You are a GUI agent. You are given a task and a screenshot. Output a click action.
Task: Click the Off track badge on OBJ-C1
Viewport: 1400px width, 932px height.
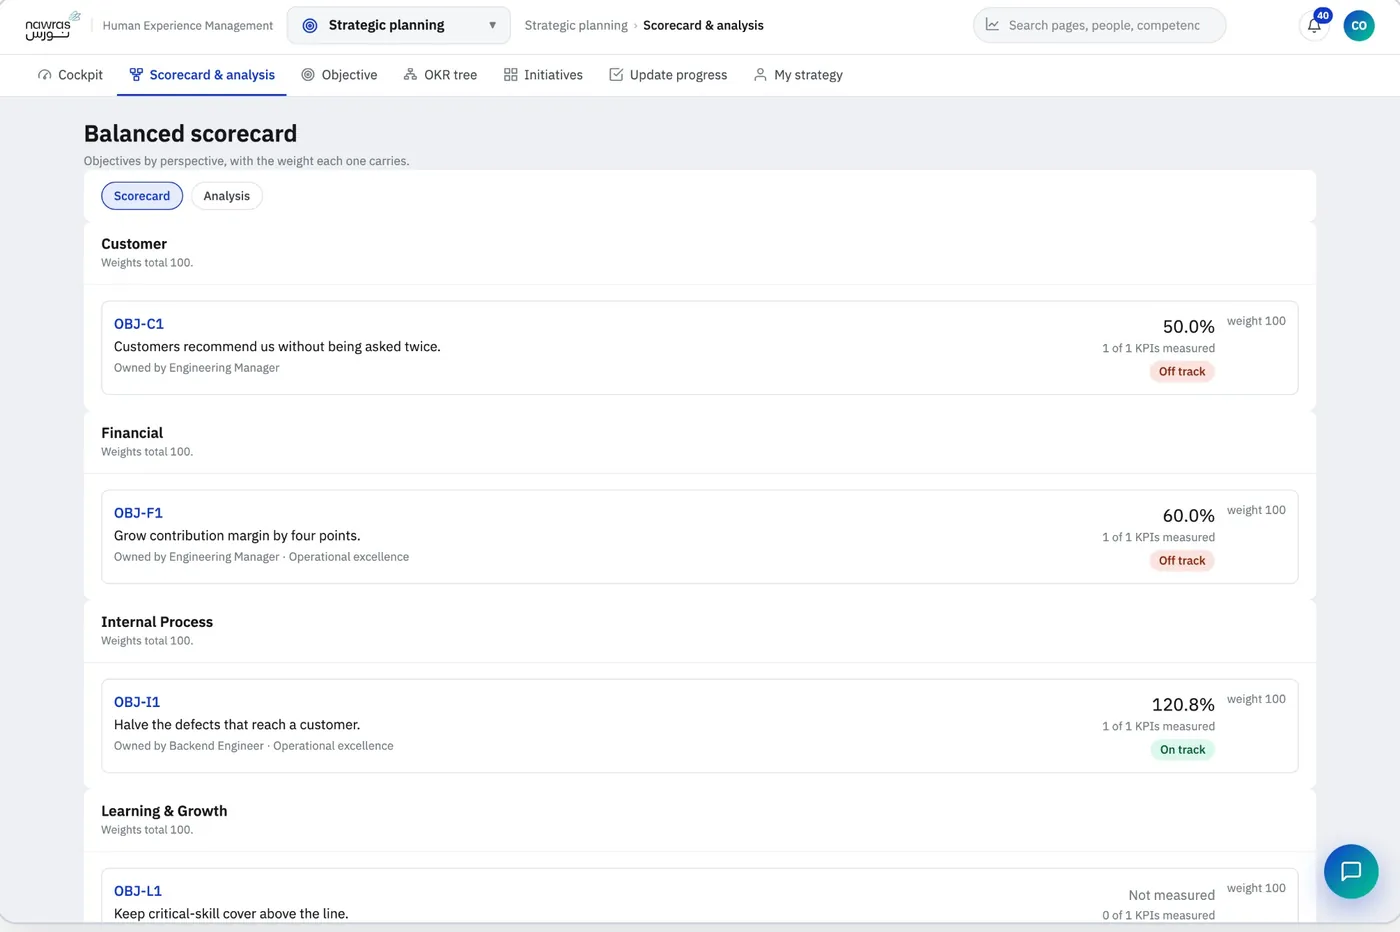pos(1182,372)
